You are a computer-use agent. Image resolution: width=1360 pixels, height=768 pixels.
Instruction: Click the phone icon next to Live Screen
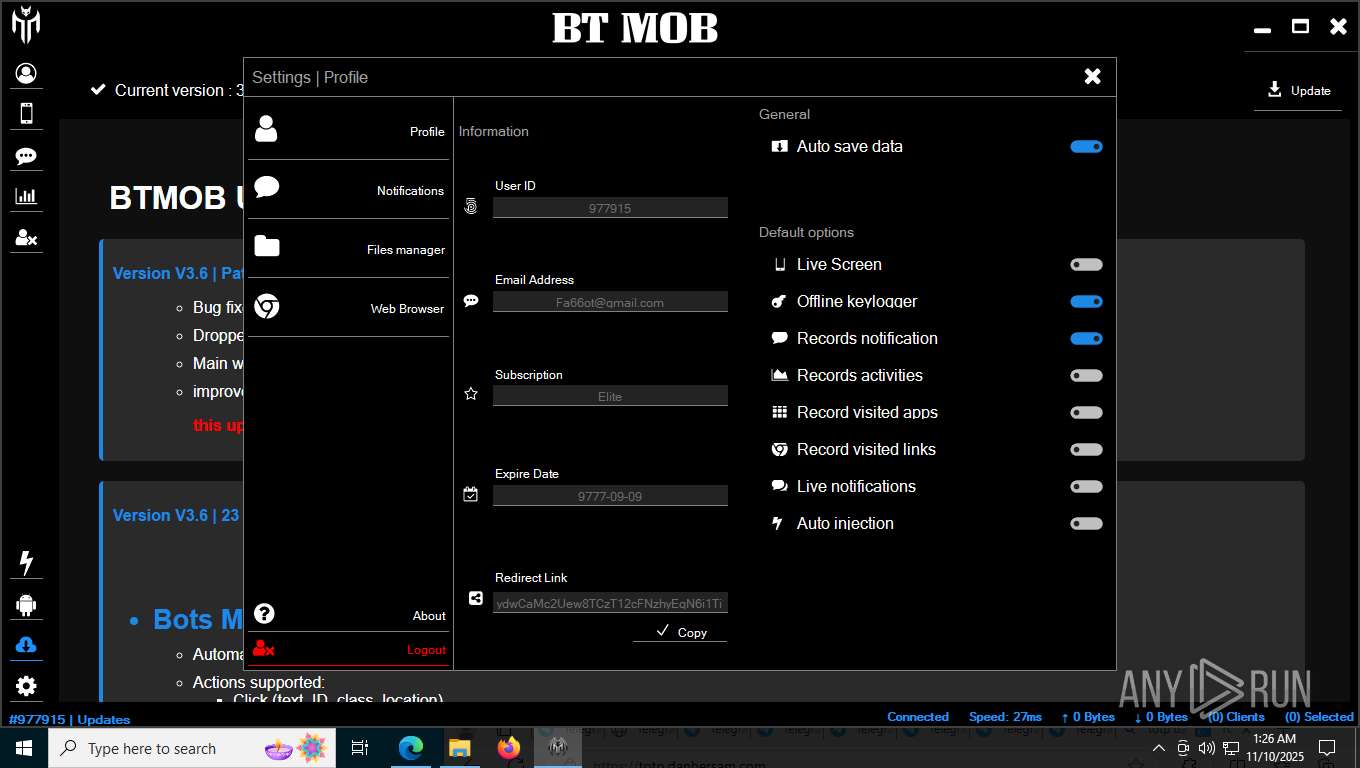[x=780, y=265]
